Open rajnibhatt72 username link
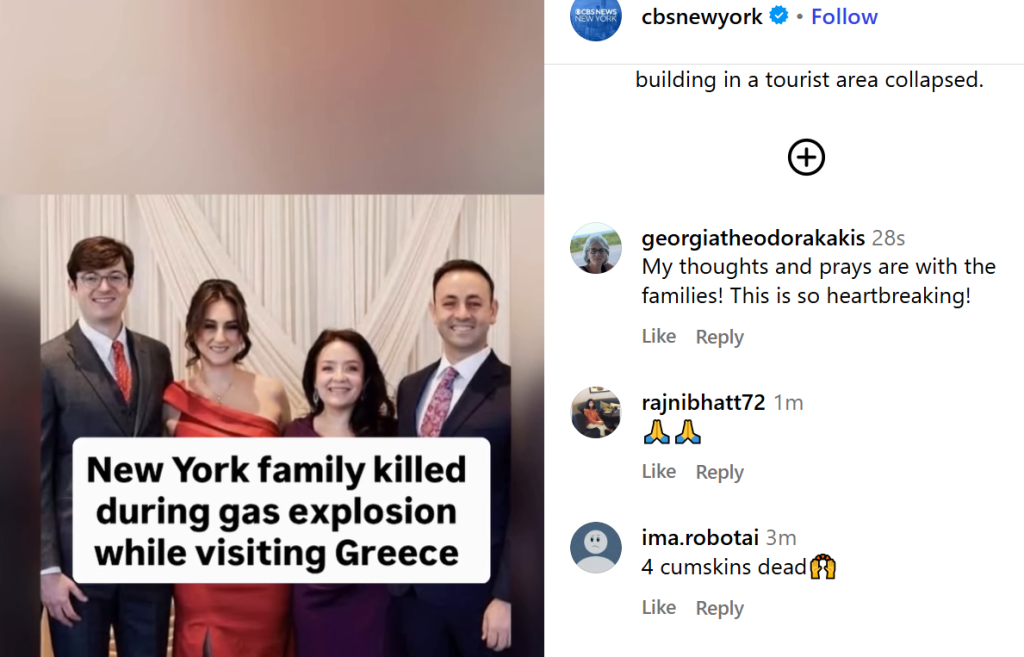Image resolution: width=1024 pixels, height=657 pixels. point(703,402)
